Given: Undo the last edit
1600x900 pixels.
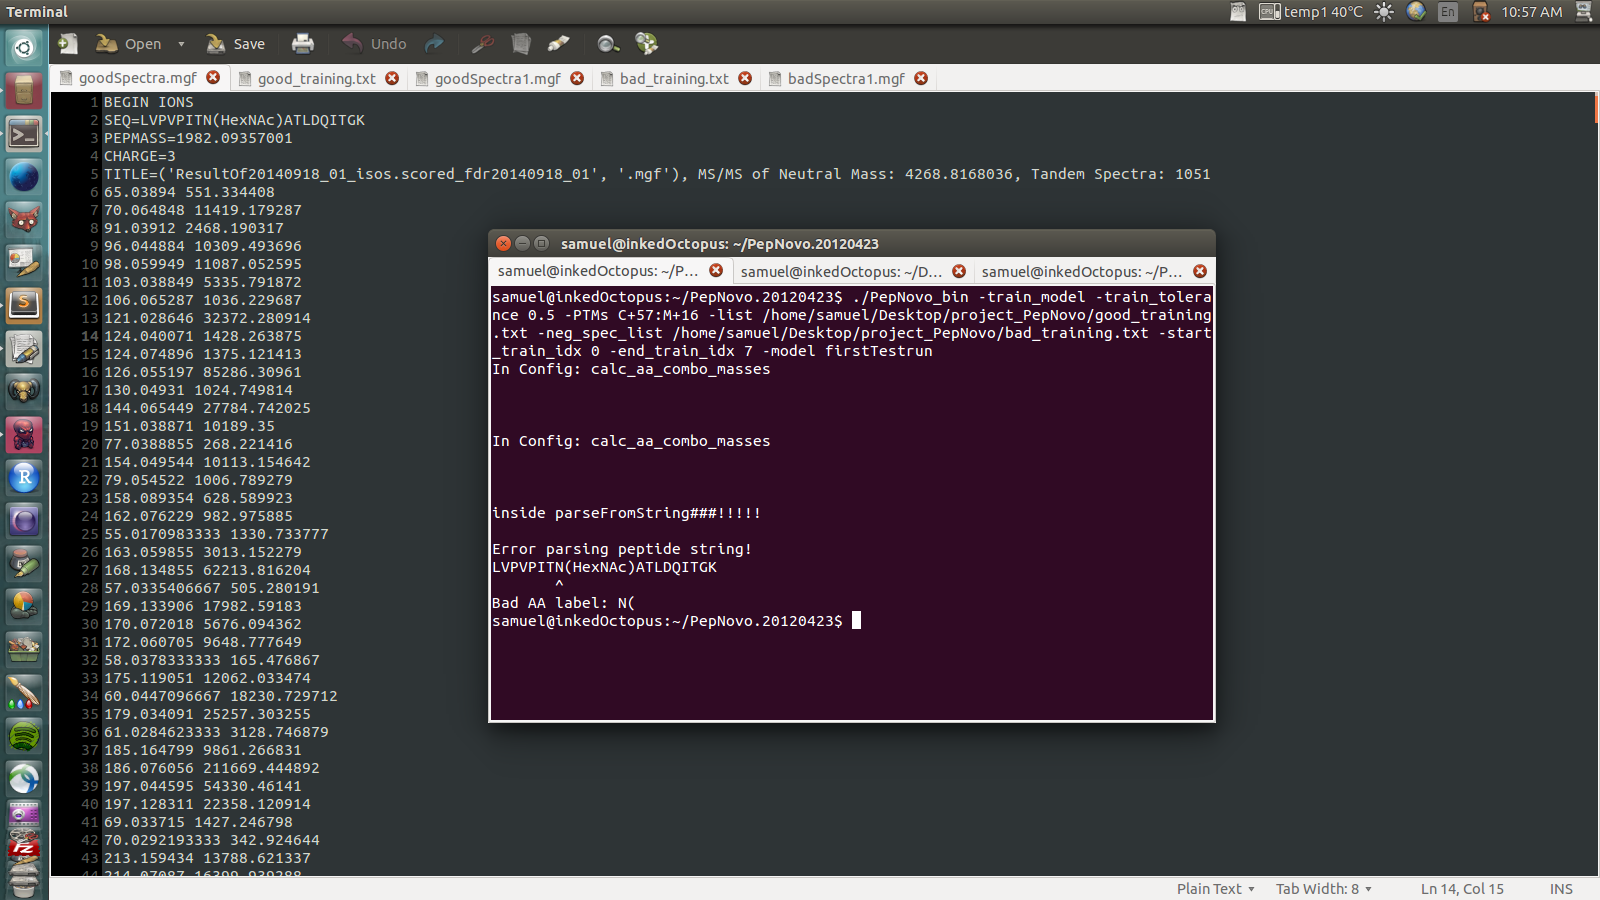Looking at the screenshot, I should [x=374, y=44].
